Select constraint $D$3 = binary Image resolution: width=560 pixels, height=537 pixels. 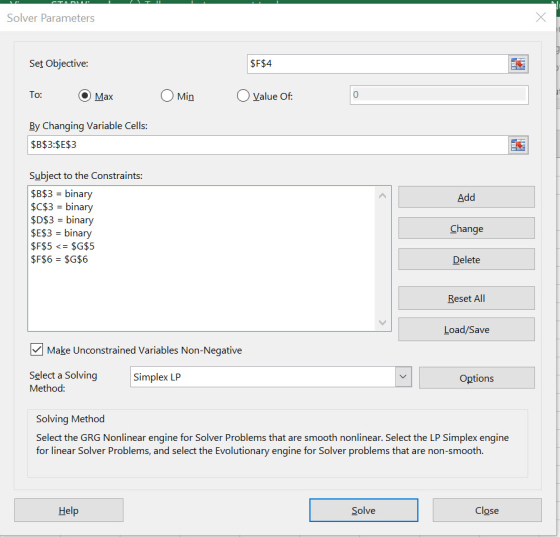(62, 220)
